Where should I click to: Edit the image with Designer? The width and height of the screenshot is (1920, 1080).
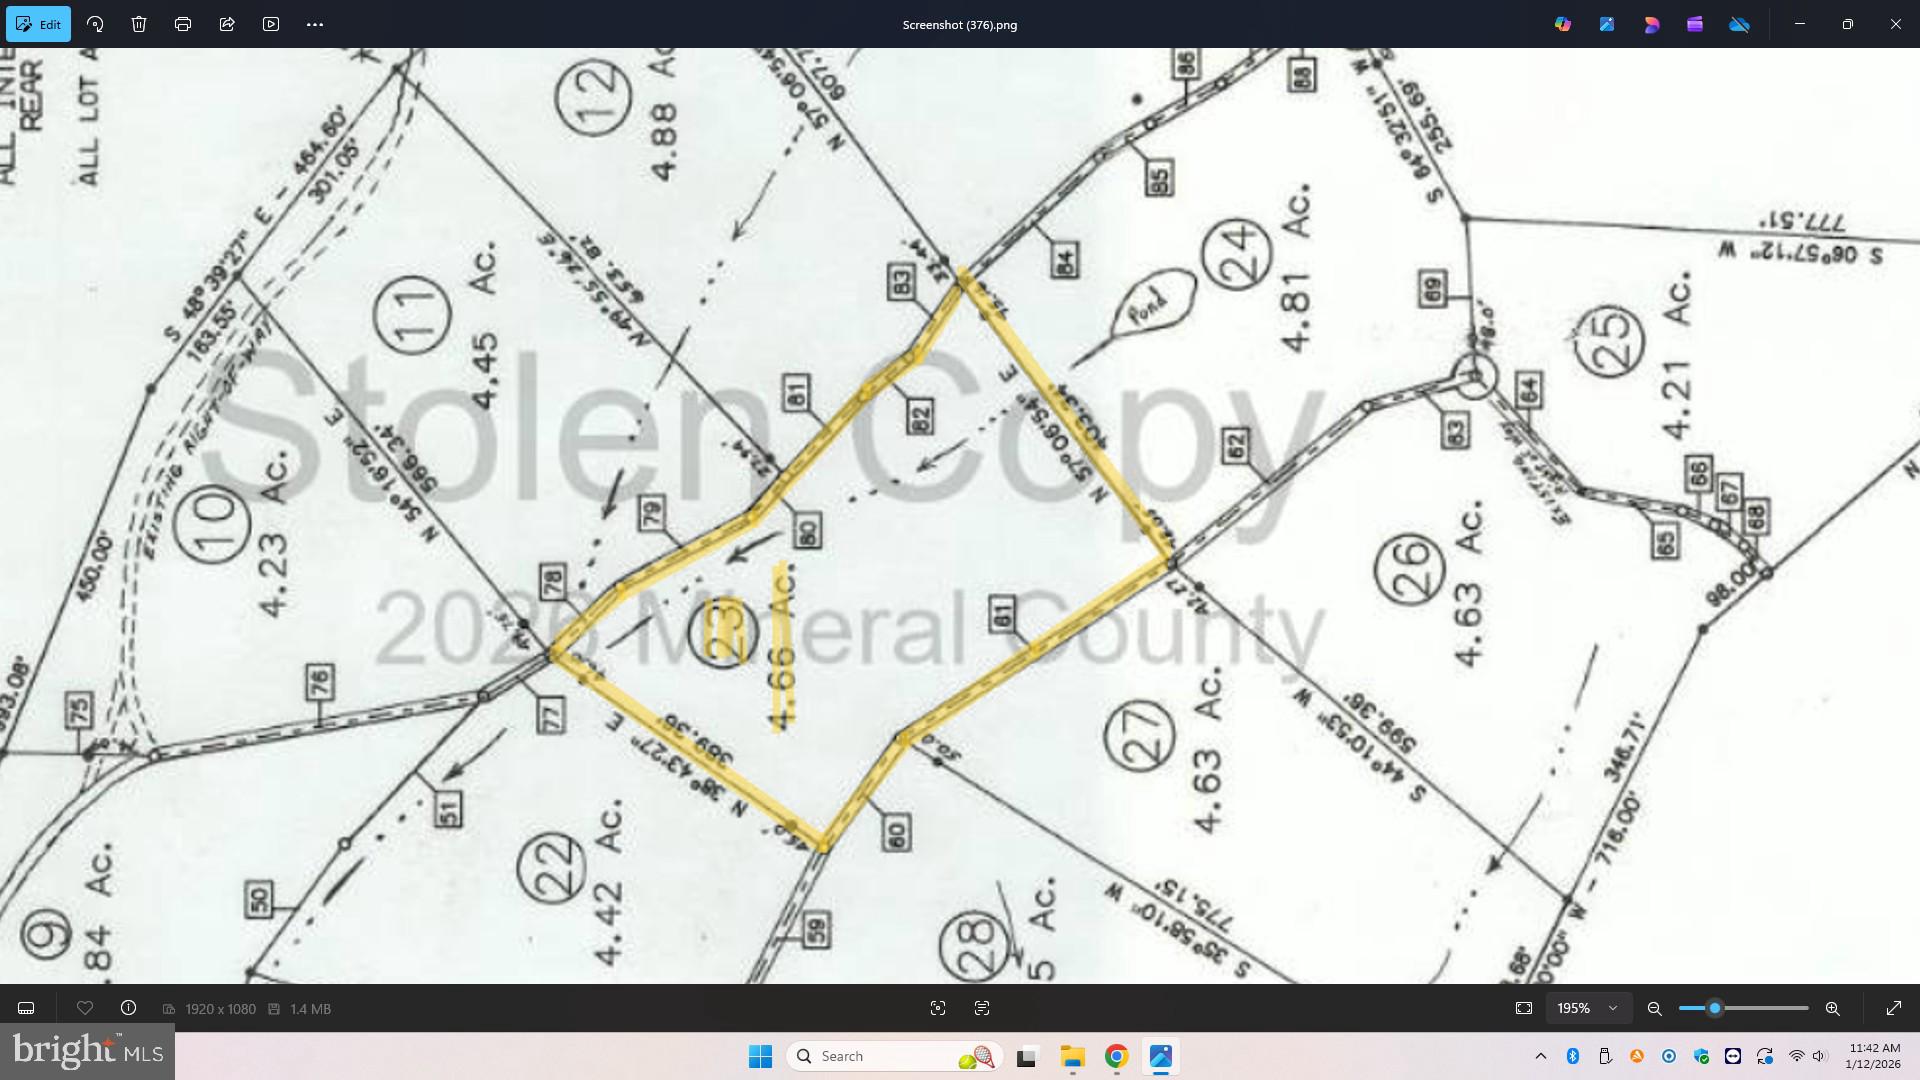[1651, 23]
